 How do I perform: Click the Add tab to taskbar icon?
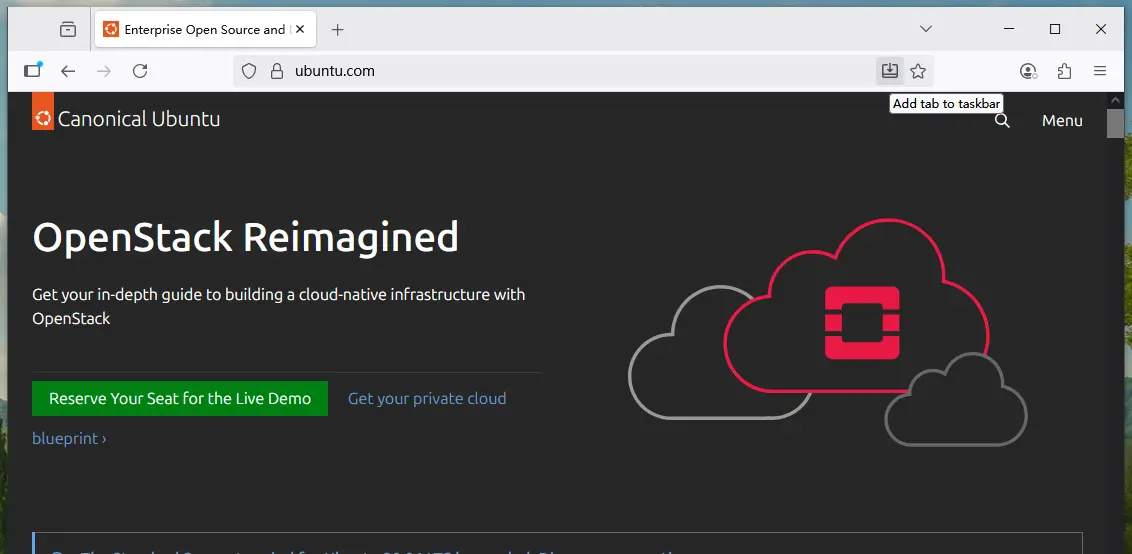pos(890,71)
